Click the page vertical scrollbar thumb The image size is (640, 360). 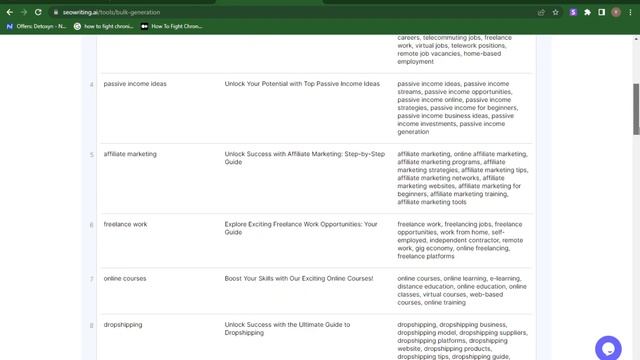(636, 109)
